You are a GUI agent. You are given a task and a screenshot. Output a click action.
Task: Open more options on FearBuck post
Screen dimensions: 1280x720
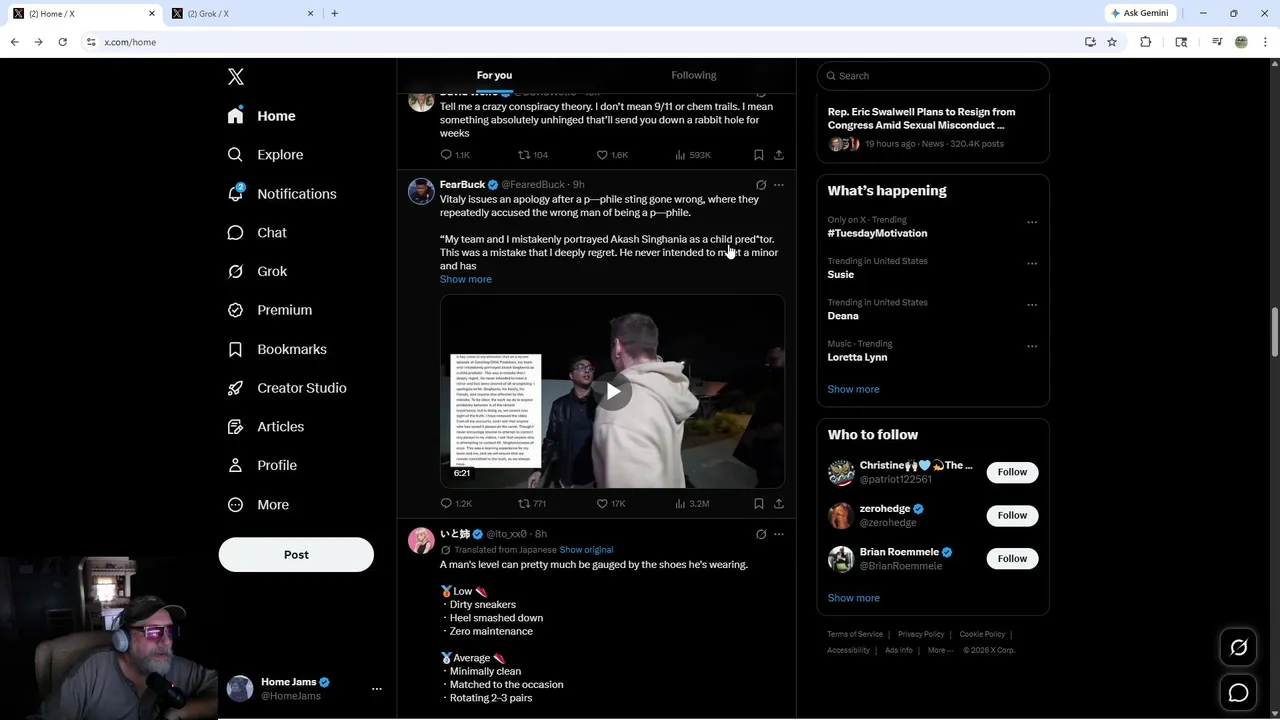[779, 185]
